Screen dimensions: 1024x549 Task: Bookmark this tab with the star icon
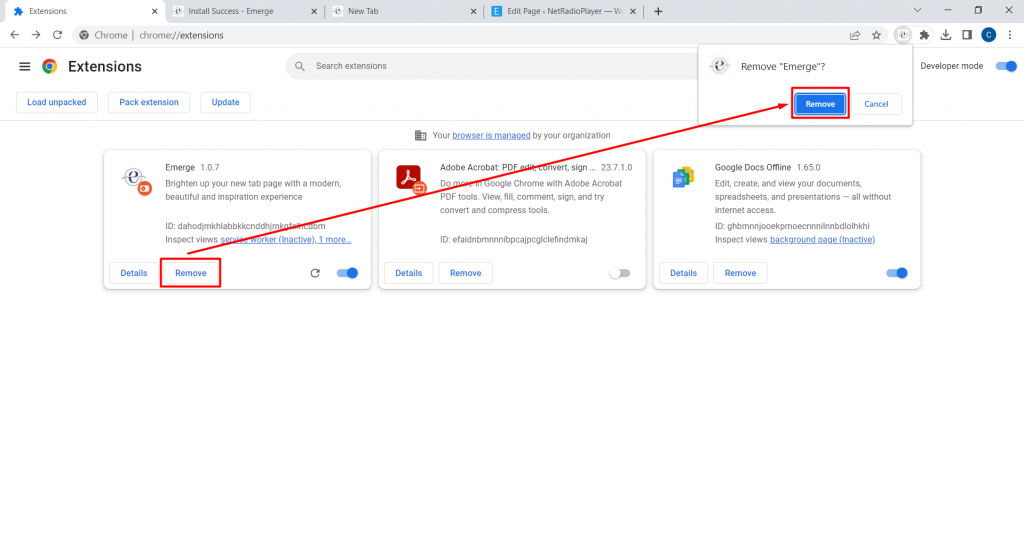(x=876, y=35)
